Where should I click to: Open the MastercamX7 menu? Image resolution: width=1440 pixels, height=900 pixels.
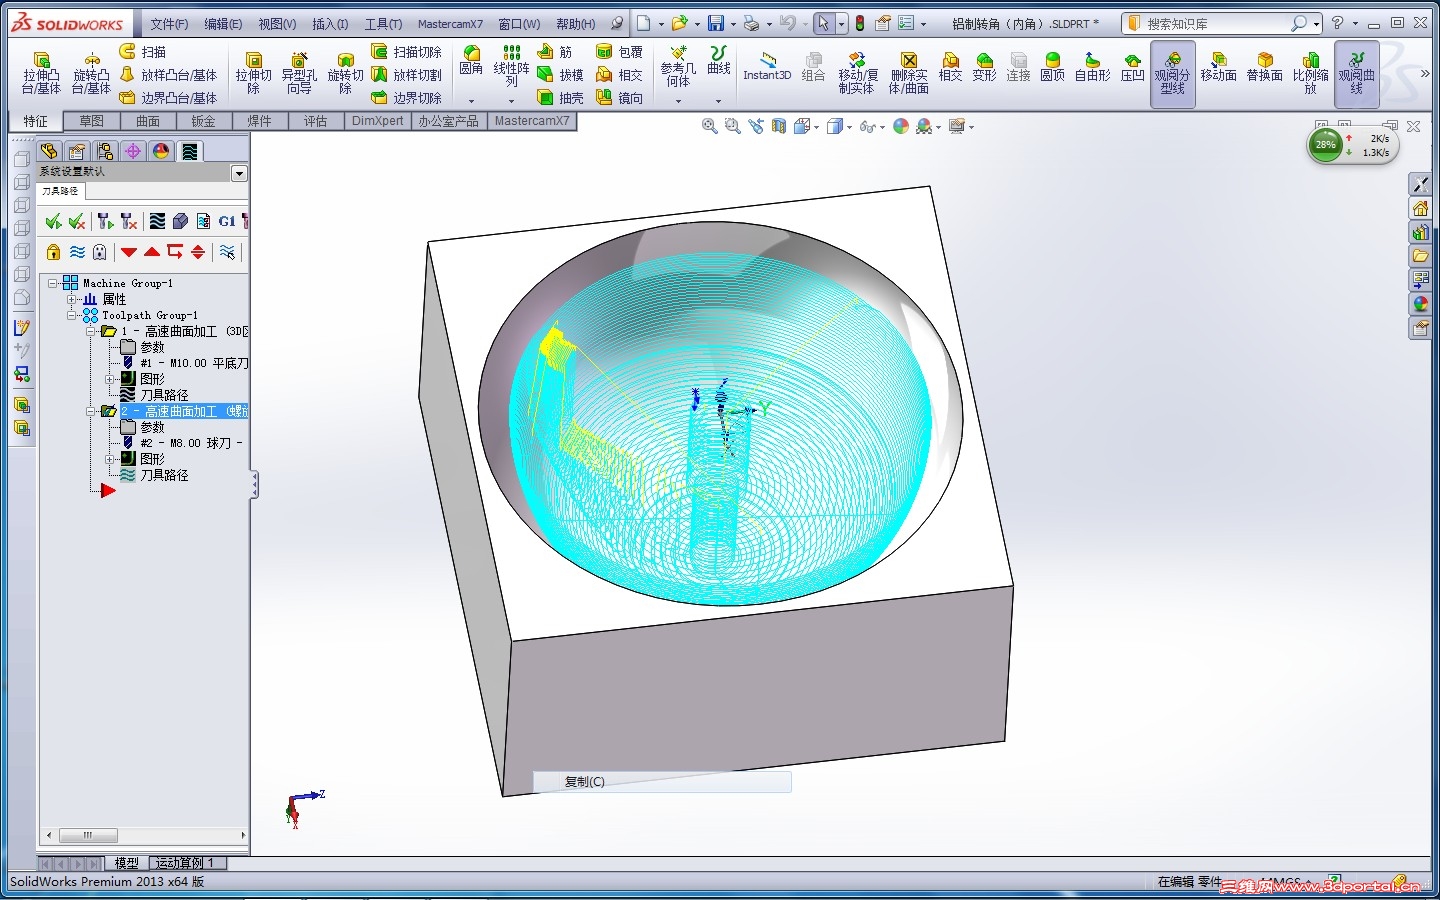450,24
